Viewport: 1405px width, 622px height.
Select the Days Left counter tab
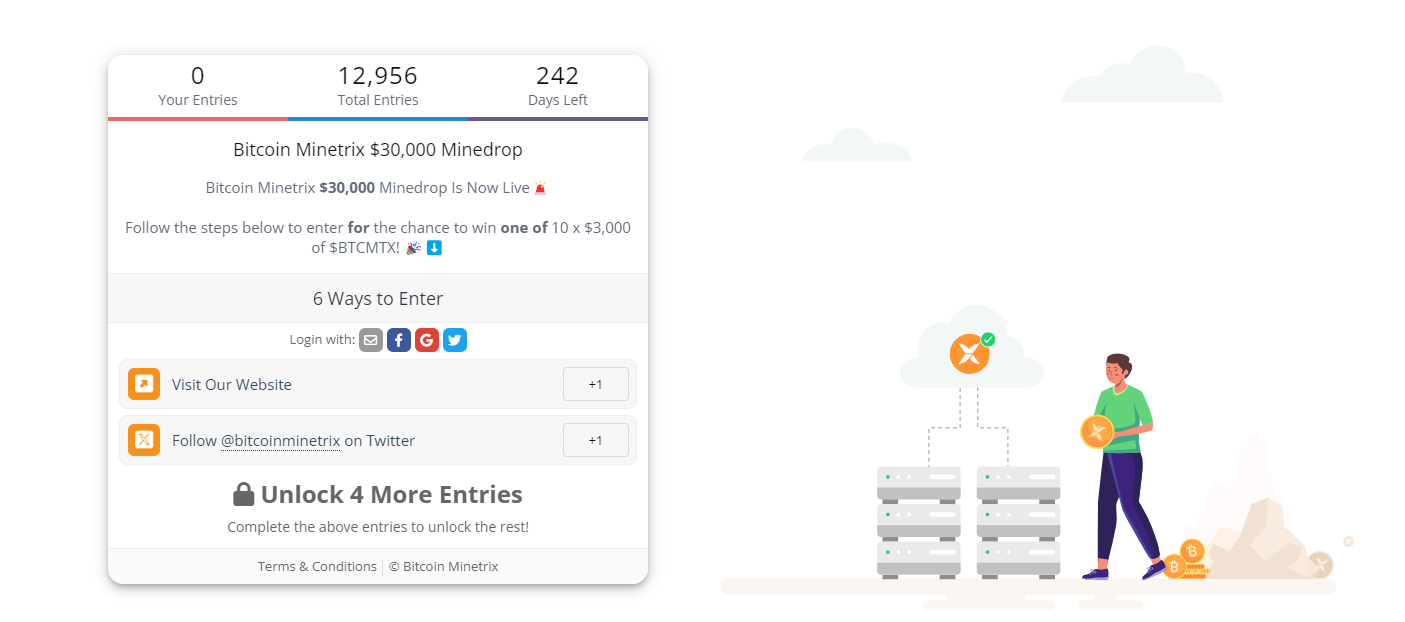click(x=558, y=87)
